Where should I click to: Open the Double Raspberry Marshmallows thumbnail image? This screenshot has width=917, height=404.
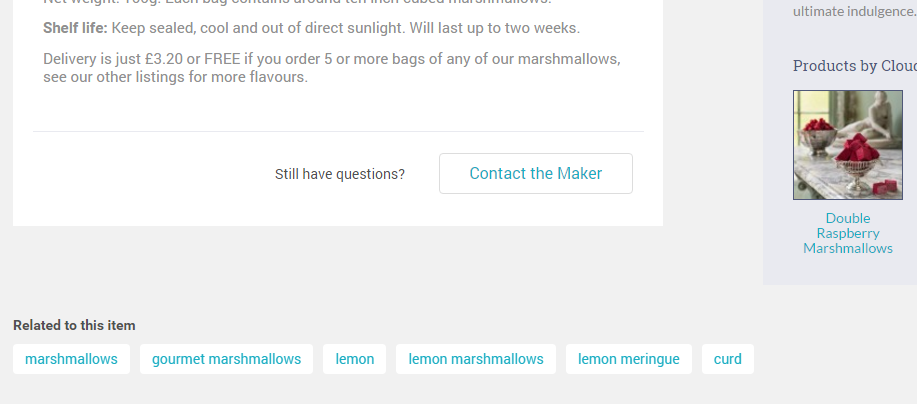(847, 145)
